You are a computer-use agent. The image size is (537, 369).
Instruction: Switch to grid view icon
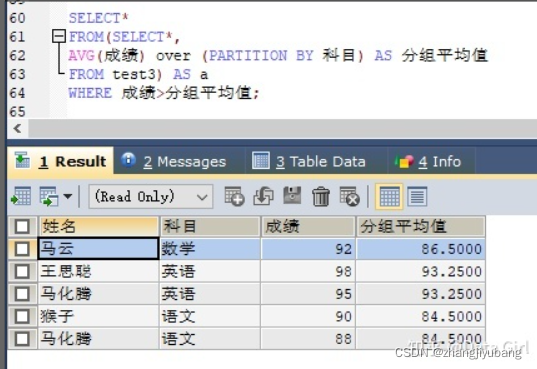pyautogui.click(x=389, y=197)
